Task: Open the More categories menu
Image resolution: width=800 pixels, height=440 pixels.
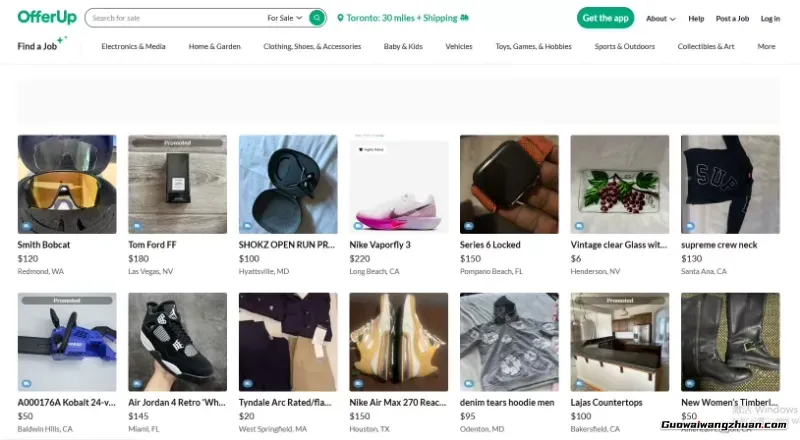Action: click(766, 46)
